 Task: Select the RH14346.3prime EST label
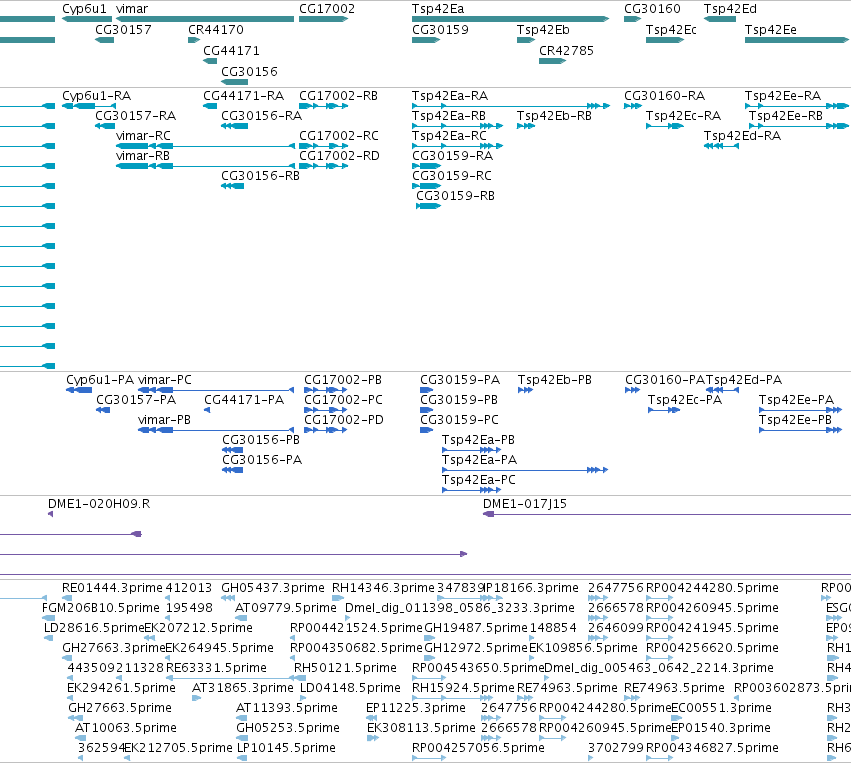coord(383,588)
